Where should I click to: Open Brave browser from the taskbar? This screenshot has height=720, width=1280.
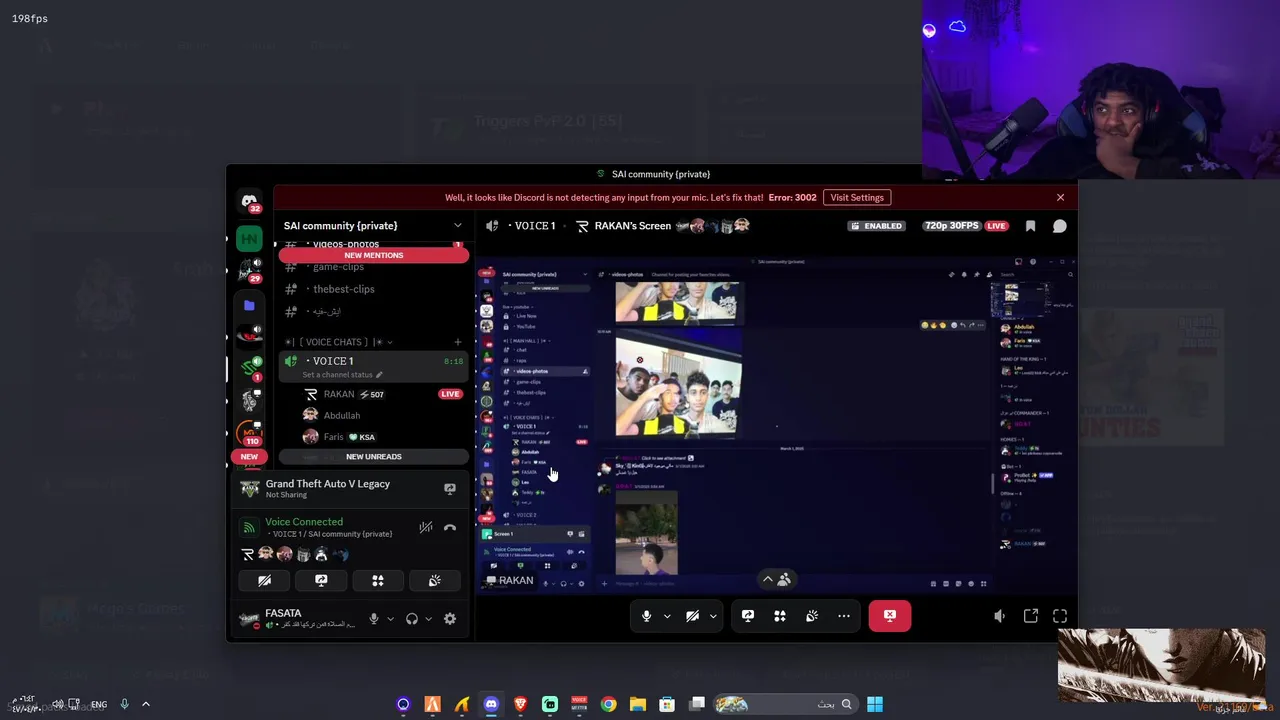(x=520, y=704)
